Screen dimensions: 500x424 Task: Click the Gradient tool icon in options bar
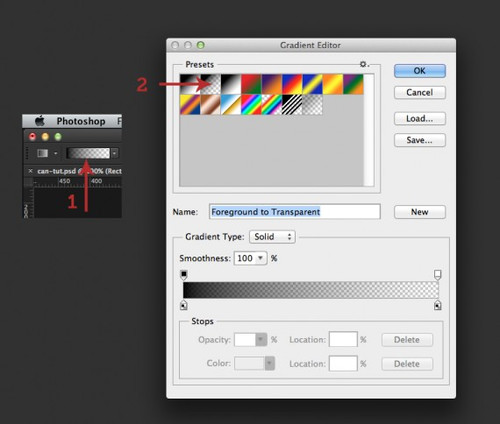tap(42, 153)
